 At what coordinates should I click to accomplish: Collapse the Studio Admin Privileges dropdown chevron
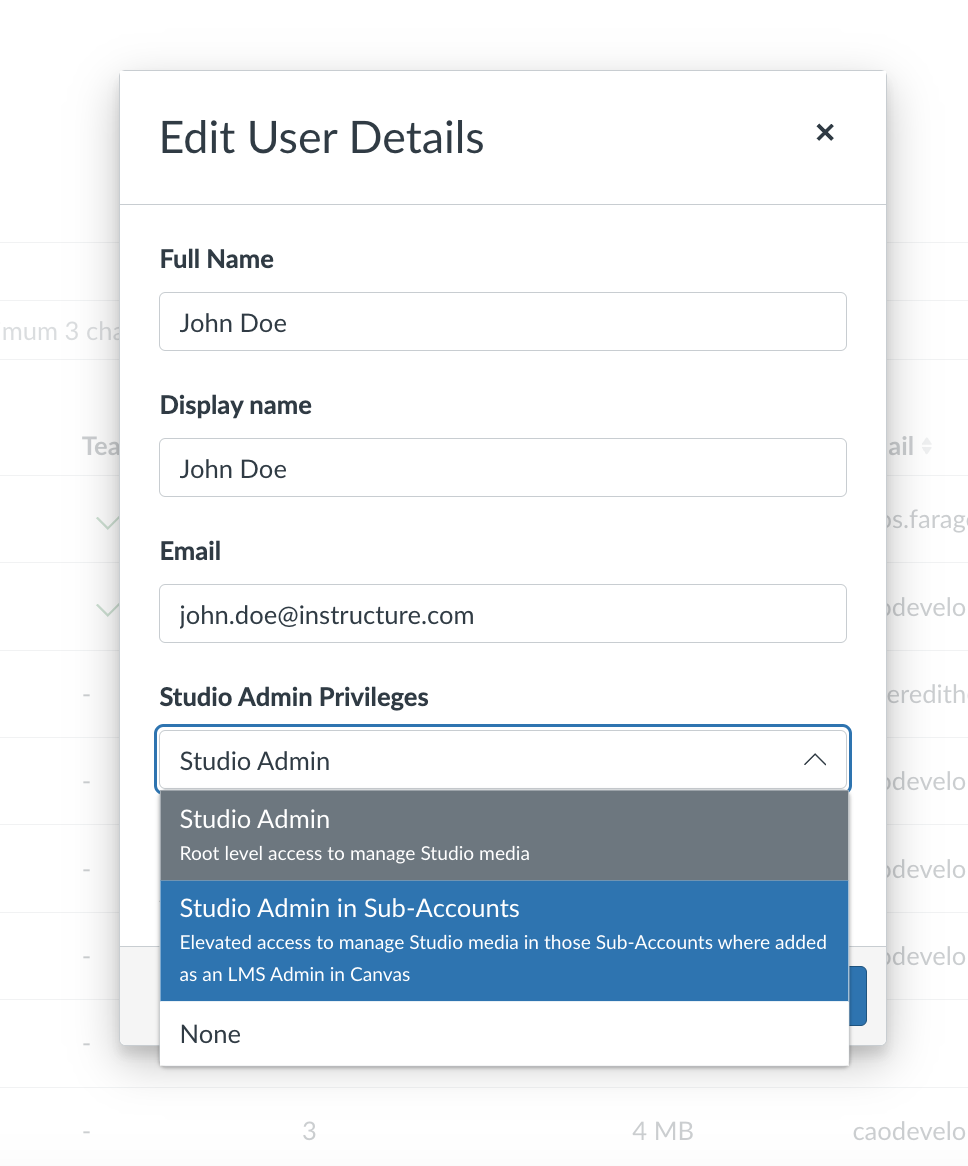(815, 759)
